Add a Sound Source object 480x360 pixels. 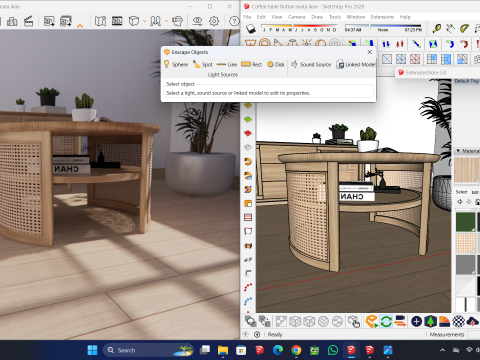[x=311, y=64]
